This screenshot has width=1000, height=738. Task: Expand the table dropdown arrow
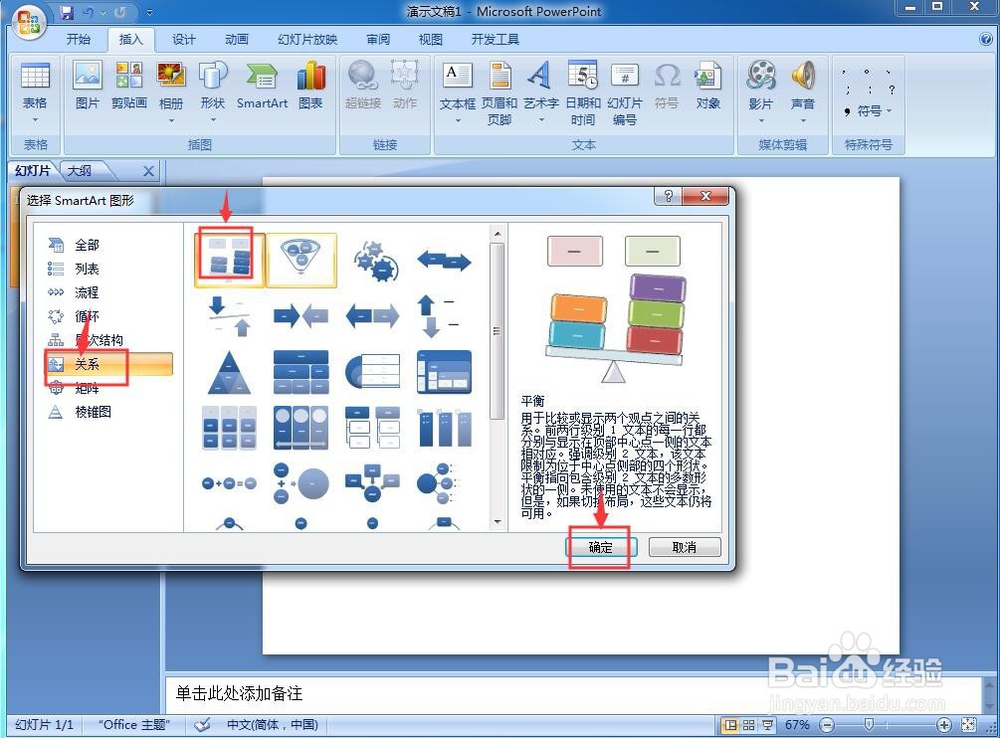tap(35, 120)
